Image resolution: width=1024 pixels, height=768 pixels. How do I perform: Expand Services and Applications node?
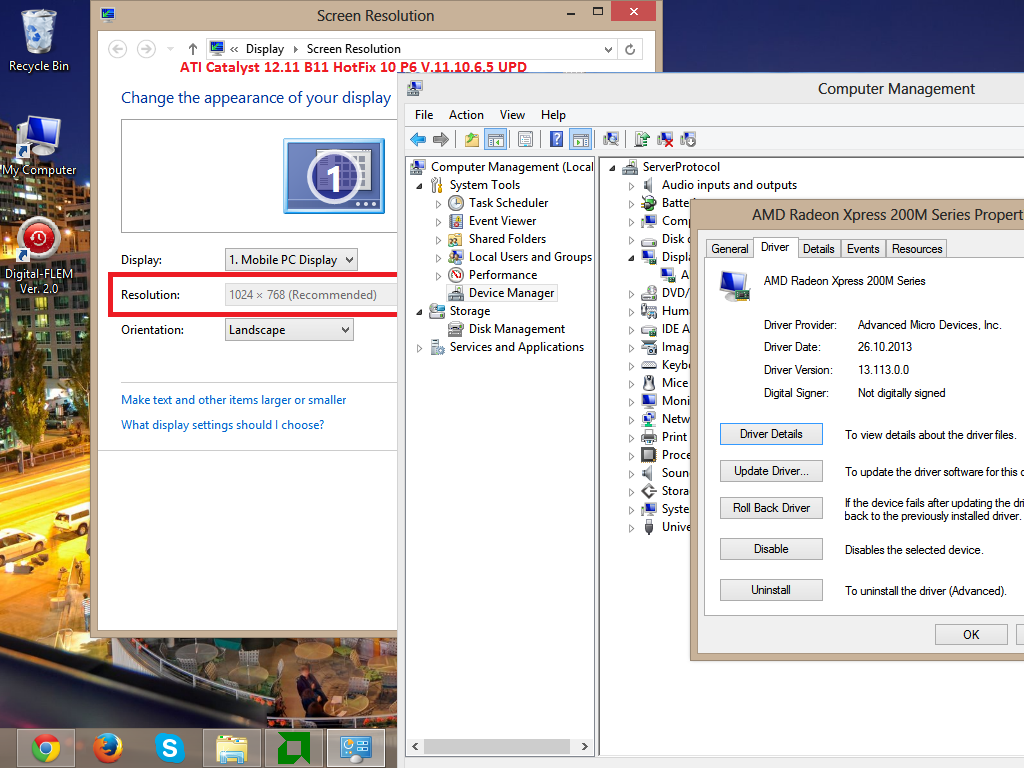pyautogui.click(x=419, y=348)
